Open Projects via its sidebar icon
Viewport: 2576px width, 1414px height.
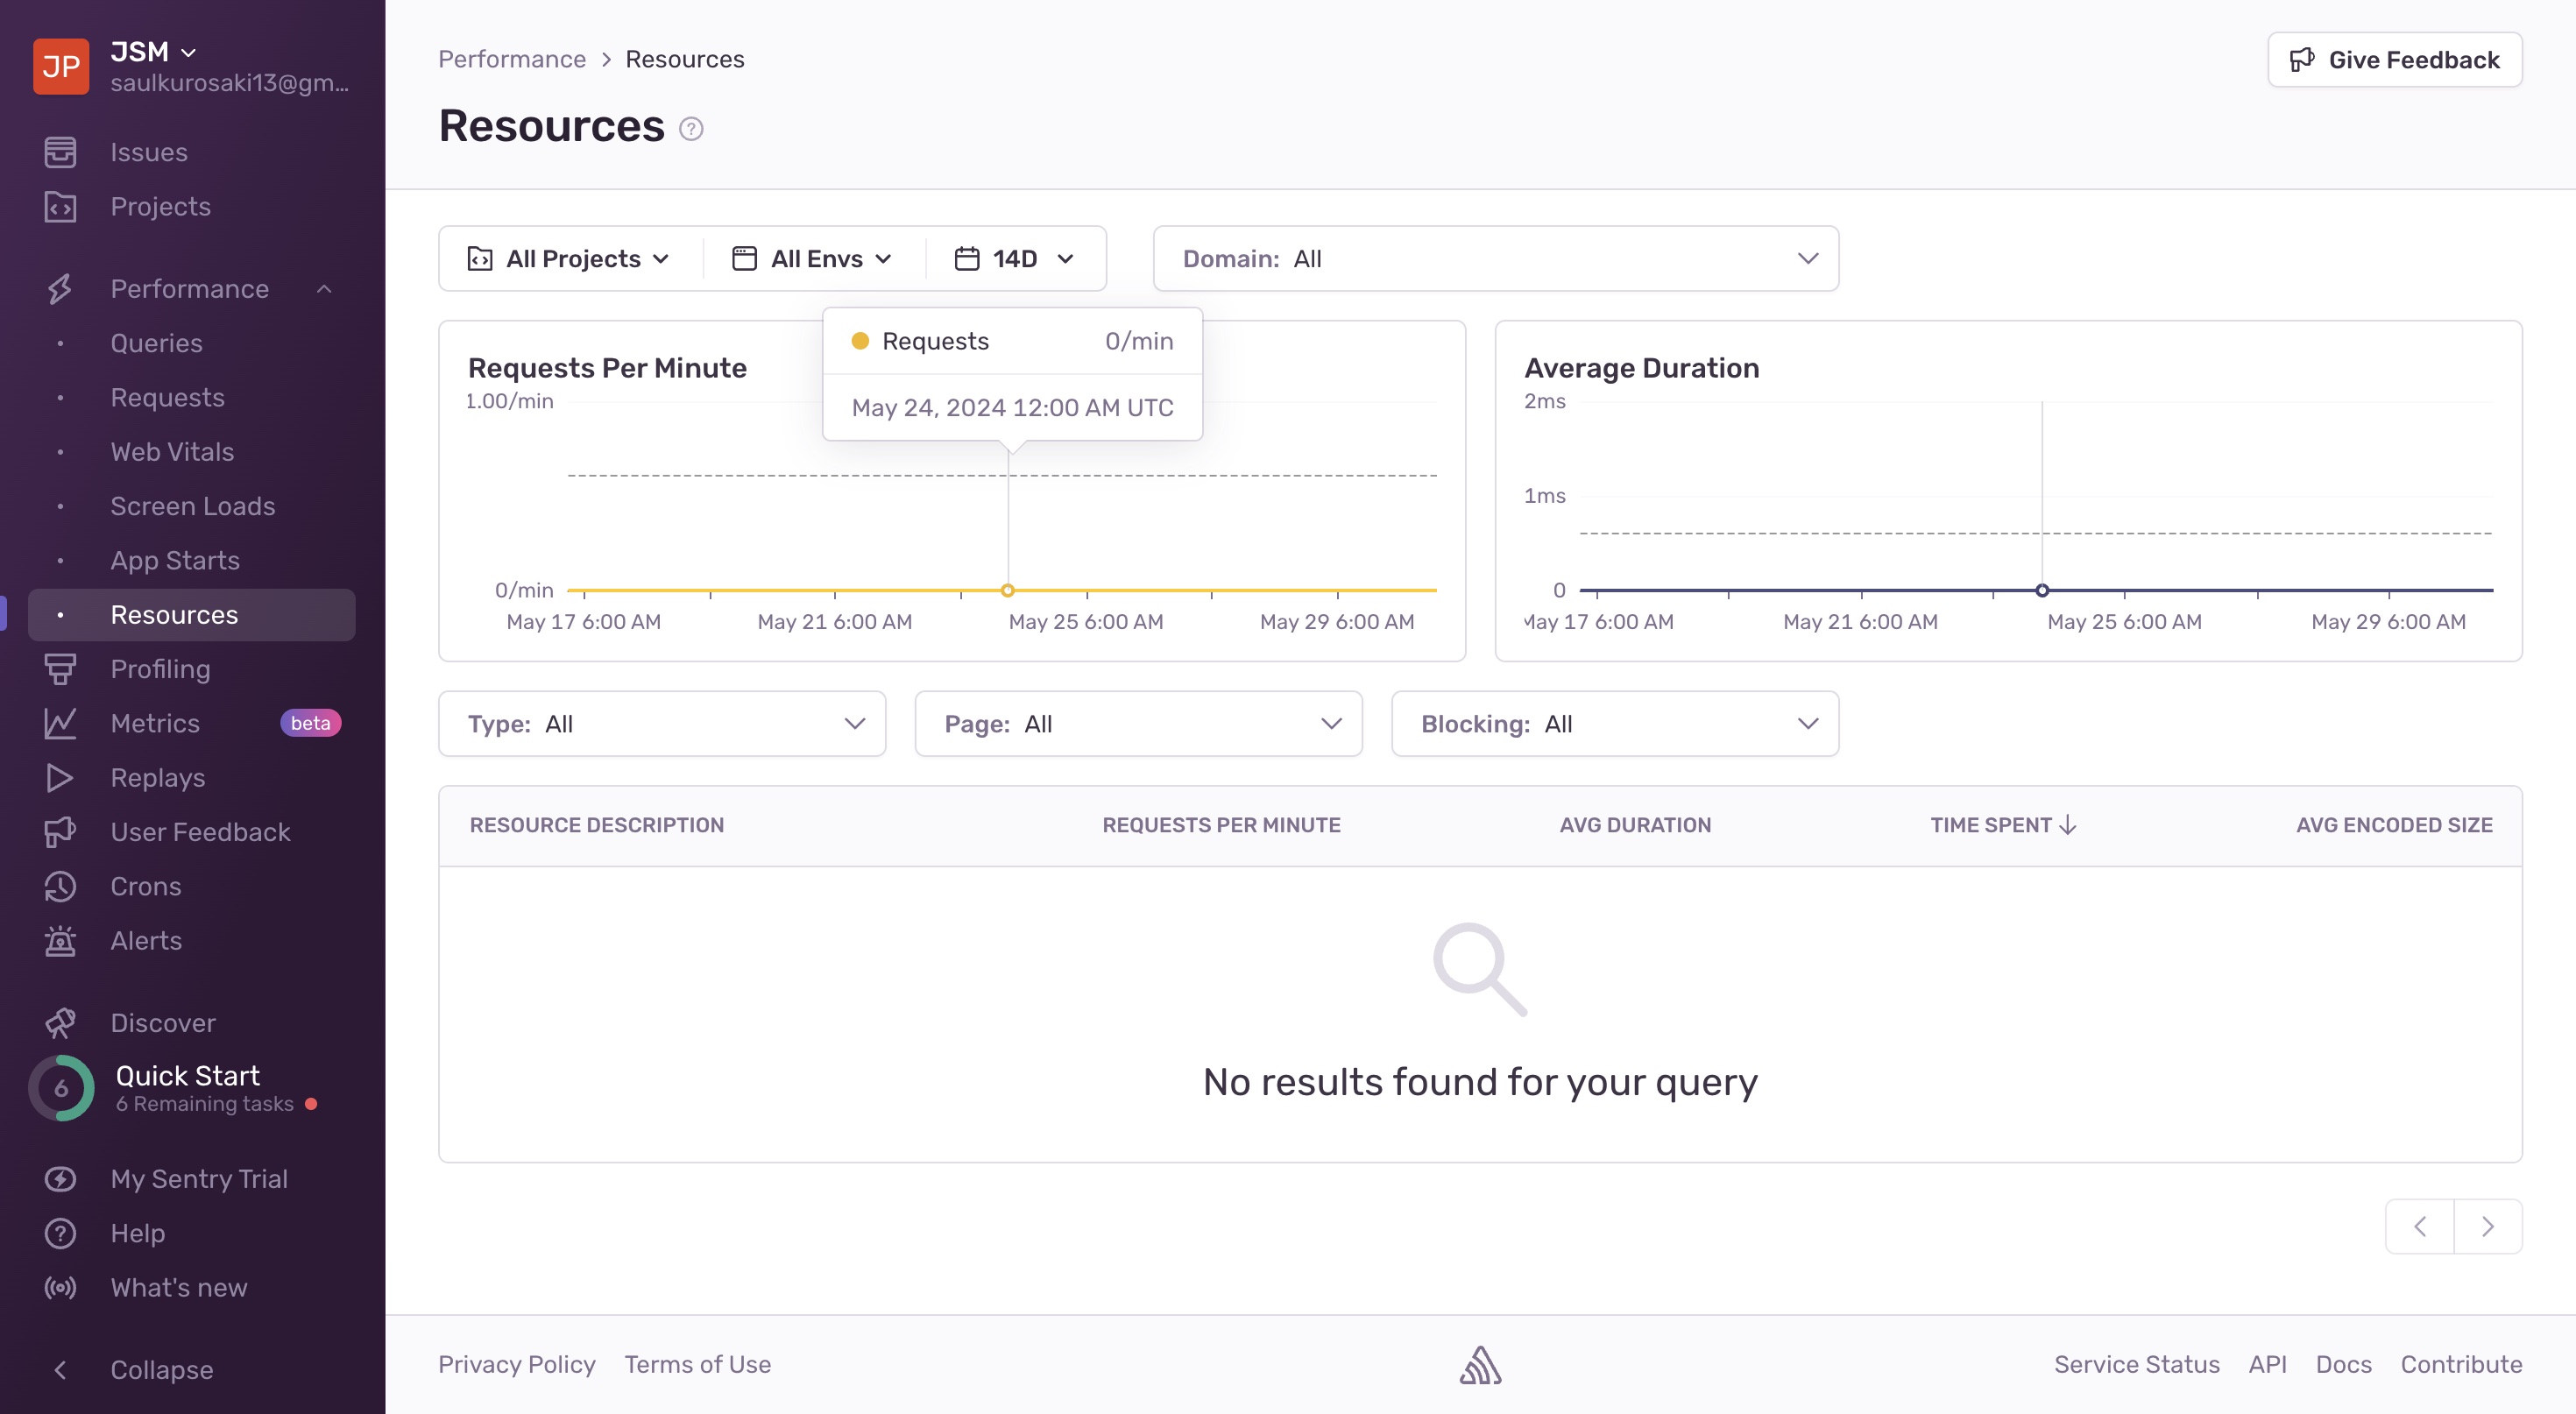pos(60,207)
